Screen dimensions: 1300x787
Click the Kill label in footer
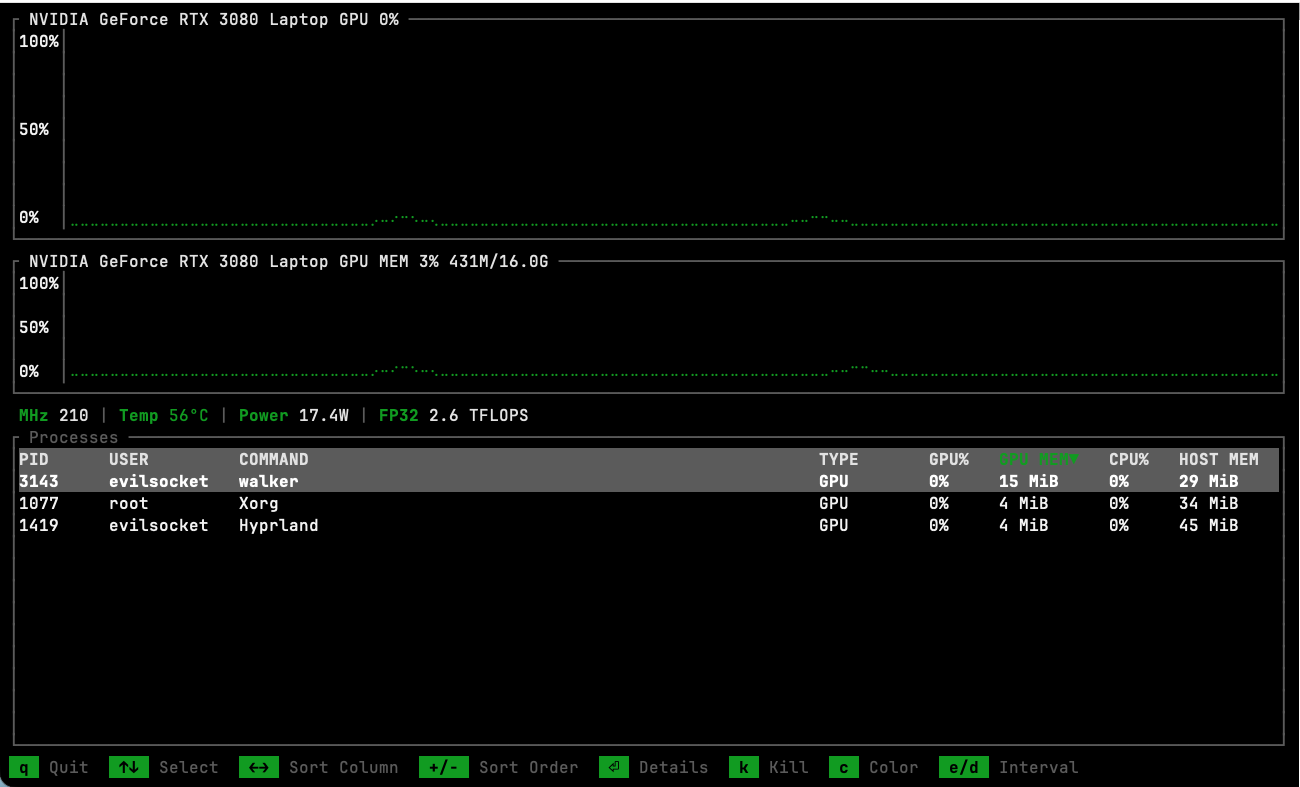(789, 767)
